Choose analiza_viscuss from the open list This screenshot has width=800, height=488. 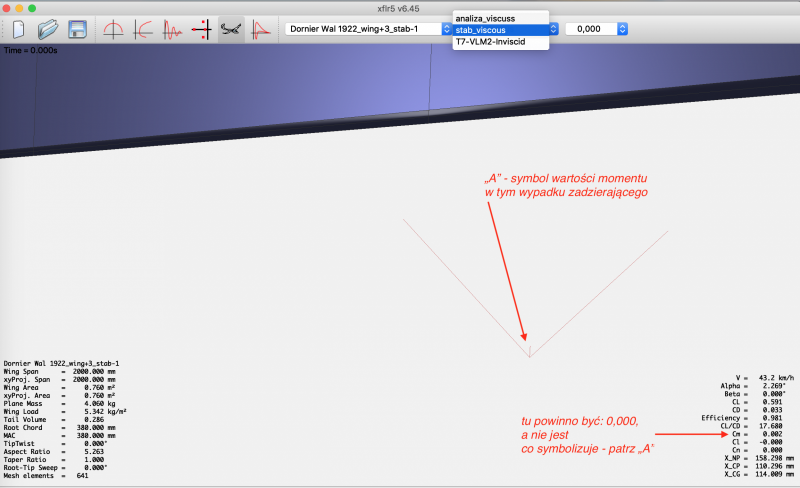(483, 17)
